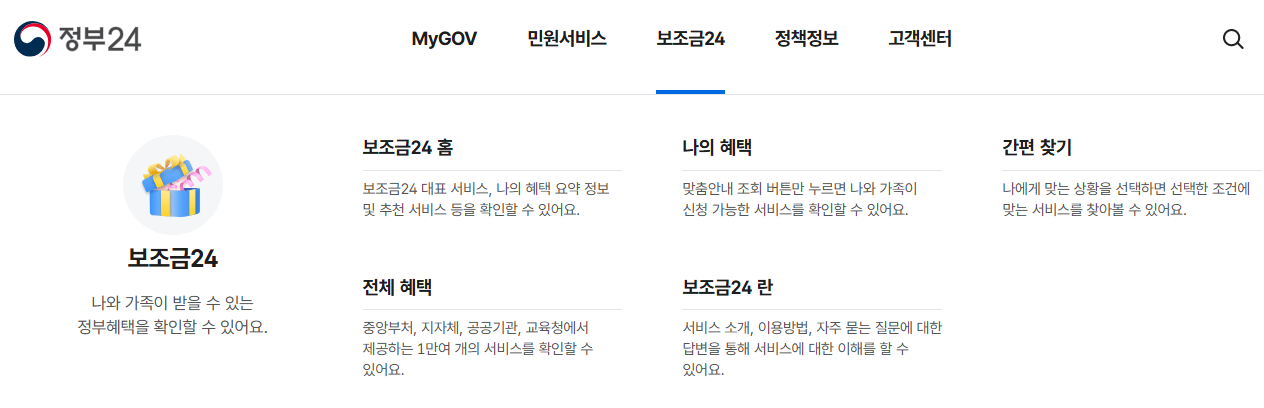Click the 보조금24 gift box illustration
Image resolution: width=1264 pixels, height=408 pixels.
pos(173,185)
